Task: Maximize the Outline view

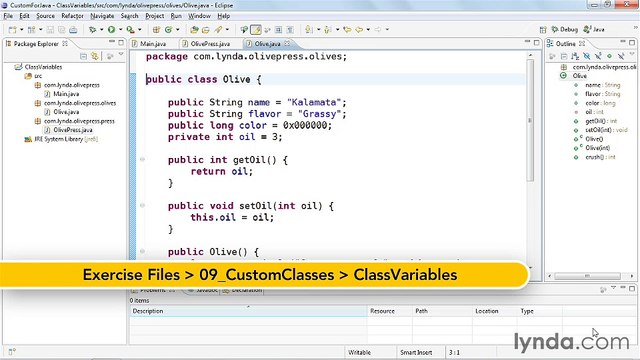Action: click(x=632, y=42)
